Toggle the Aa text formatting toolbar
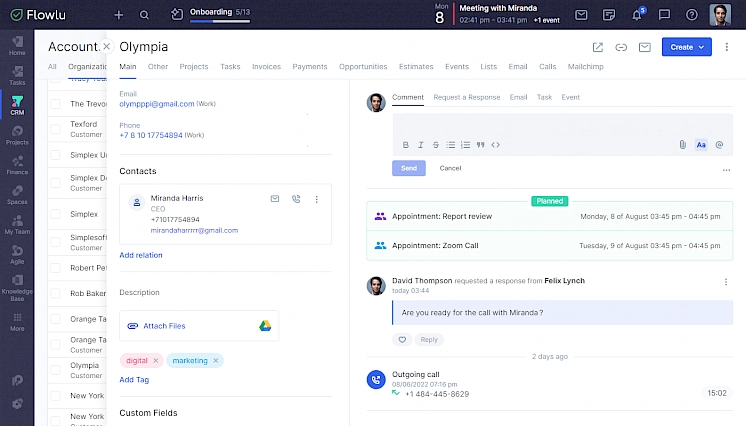This screenshot has width=746, height=426. 700,145
